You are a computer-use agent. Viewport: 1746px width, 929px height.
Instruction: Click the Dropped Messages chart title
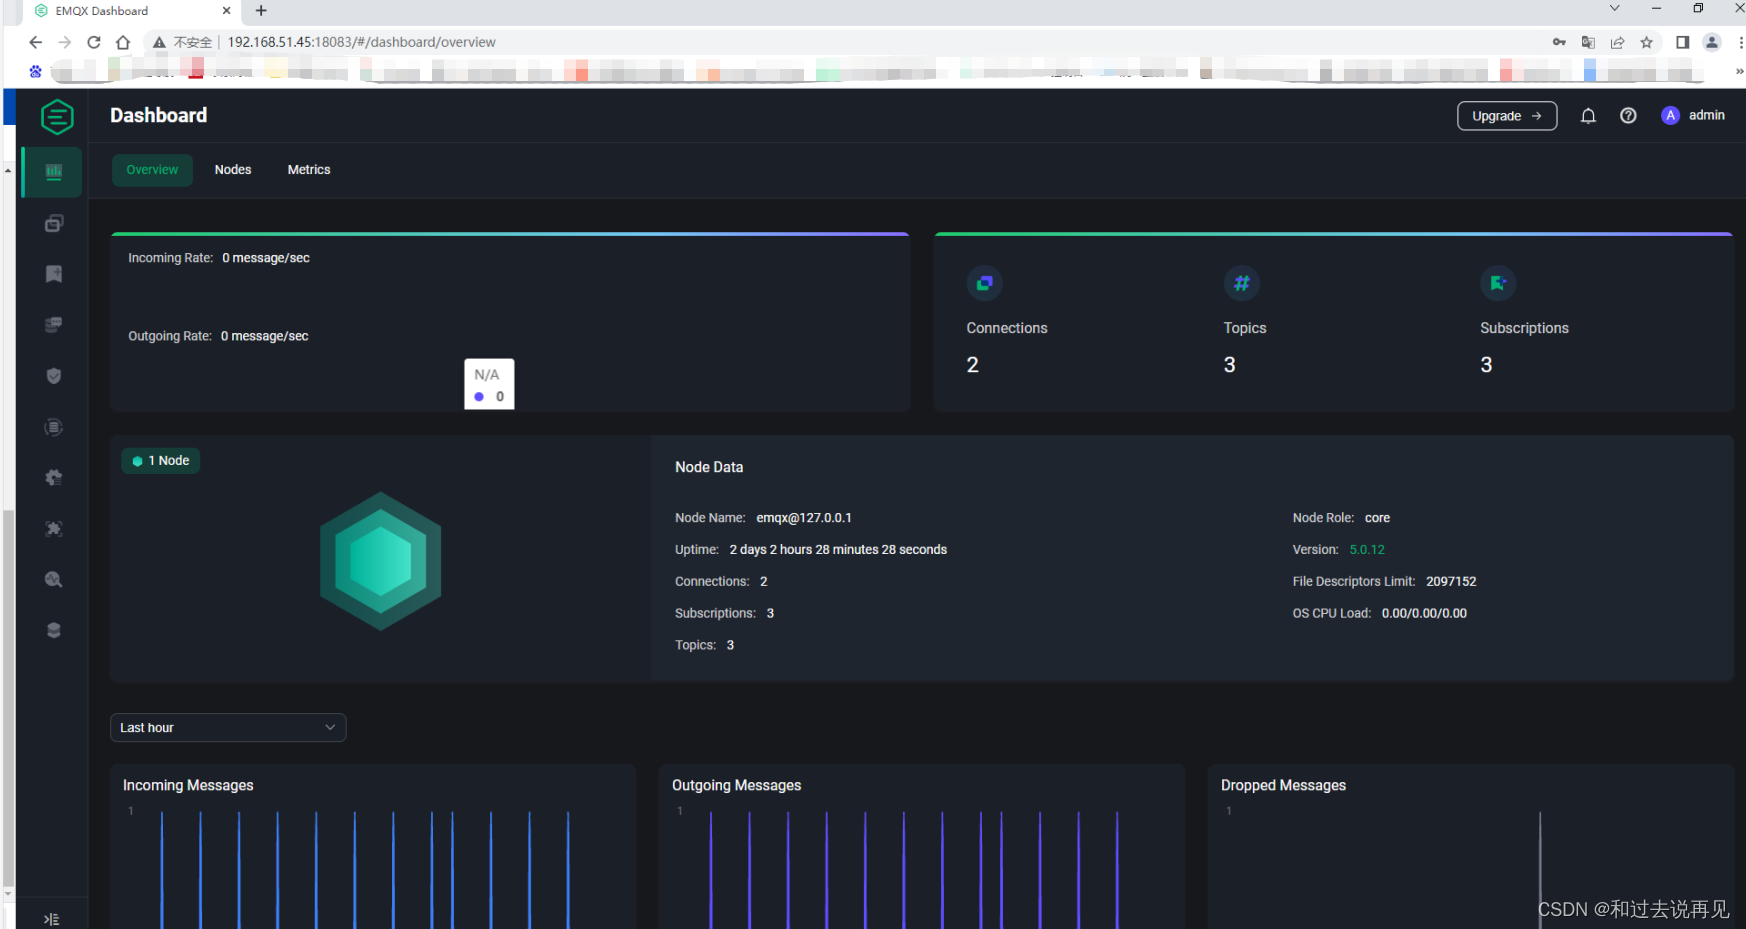(x=1283, y=786)
